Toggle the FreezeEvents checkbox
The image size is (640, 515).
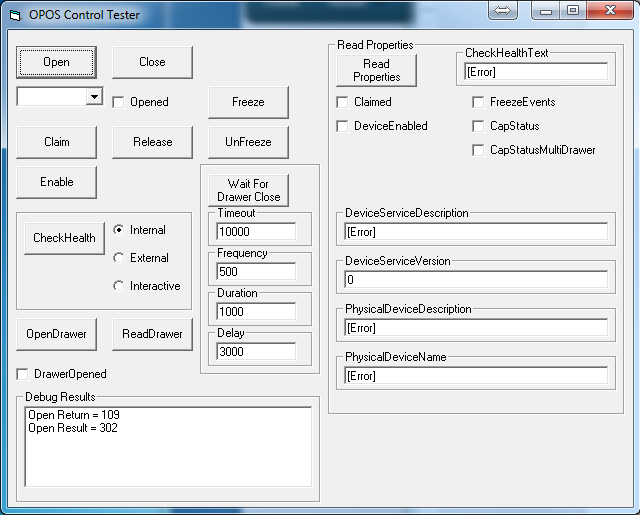478,102
